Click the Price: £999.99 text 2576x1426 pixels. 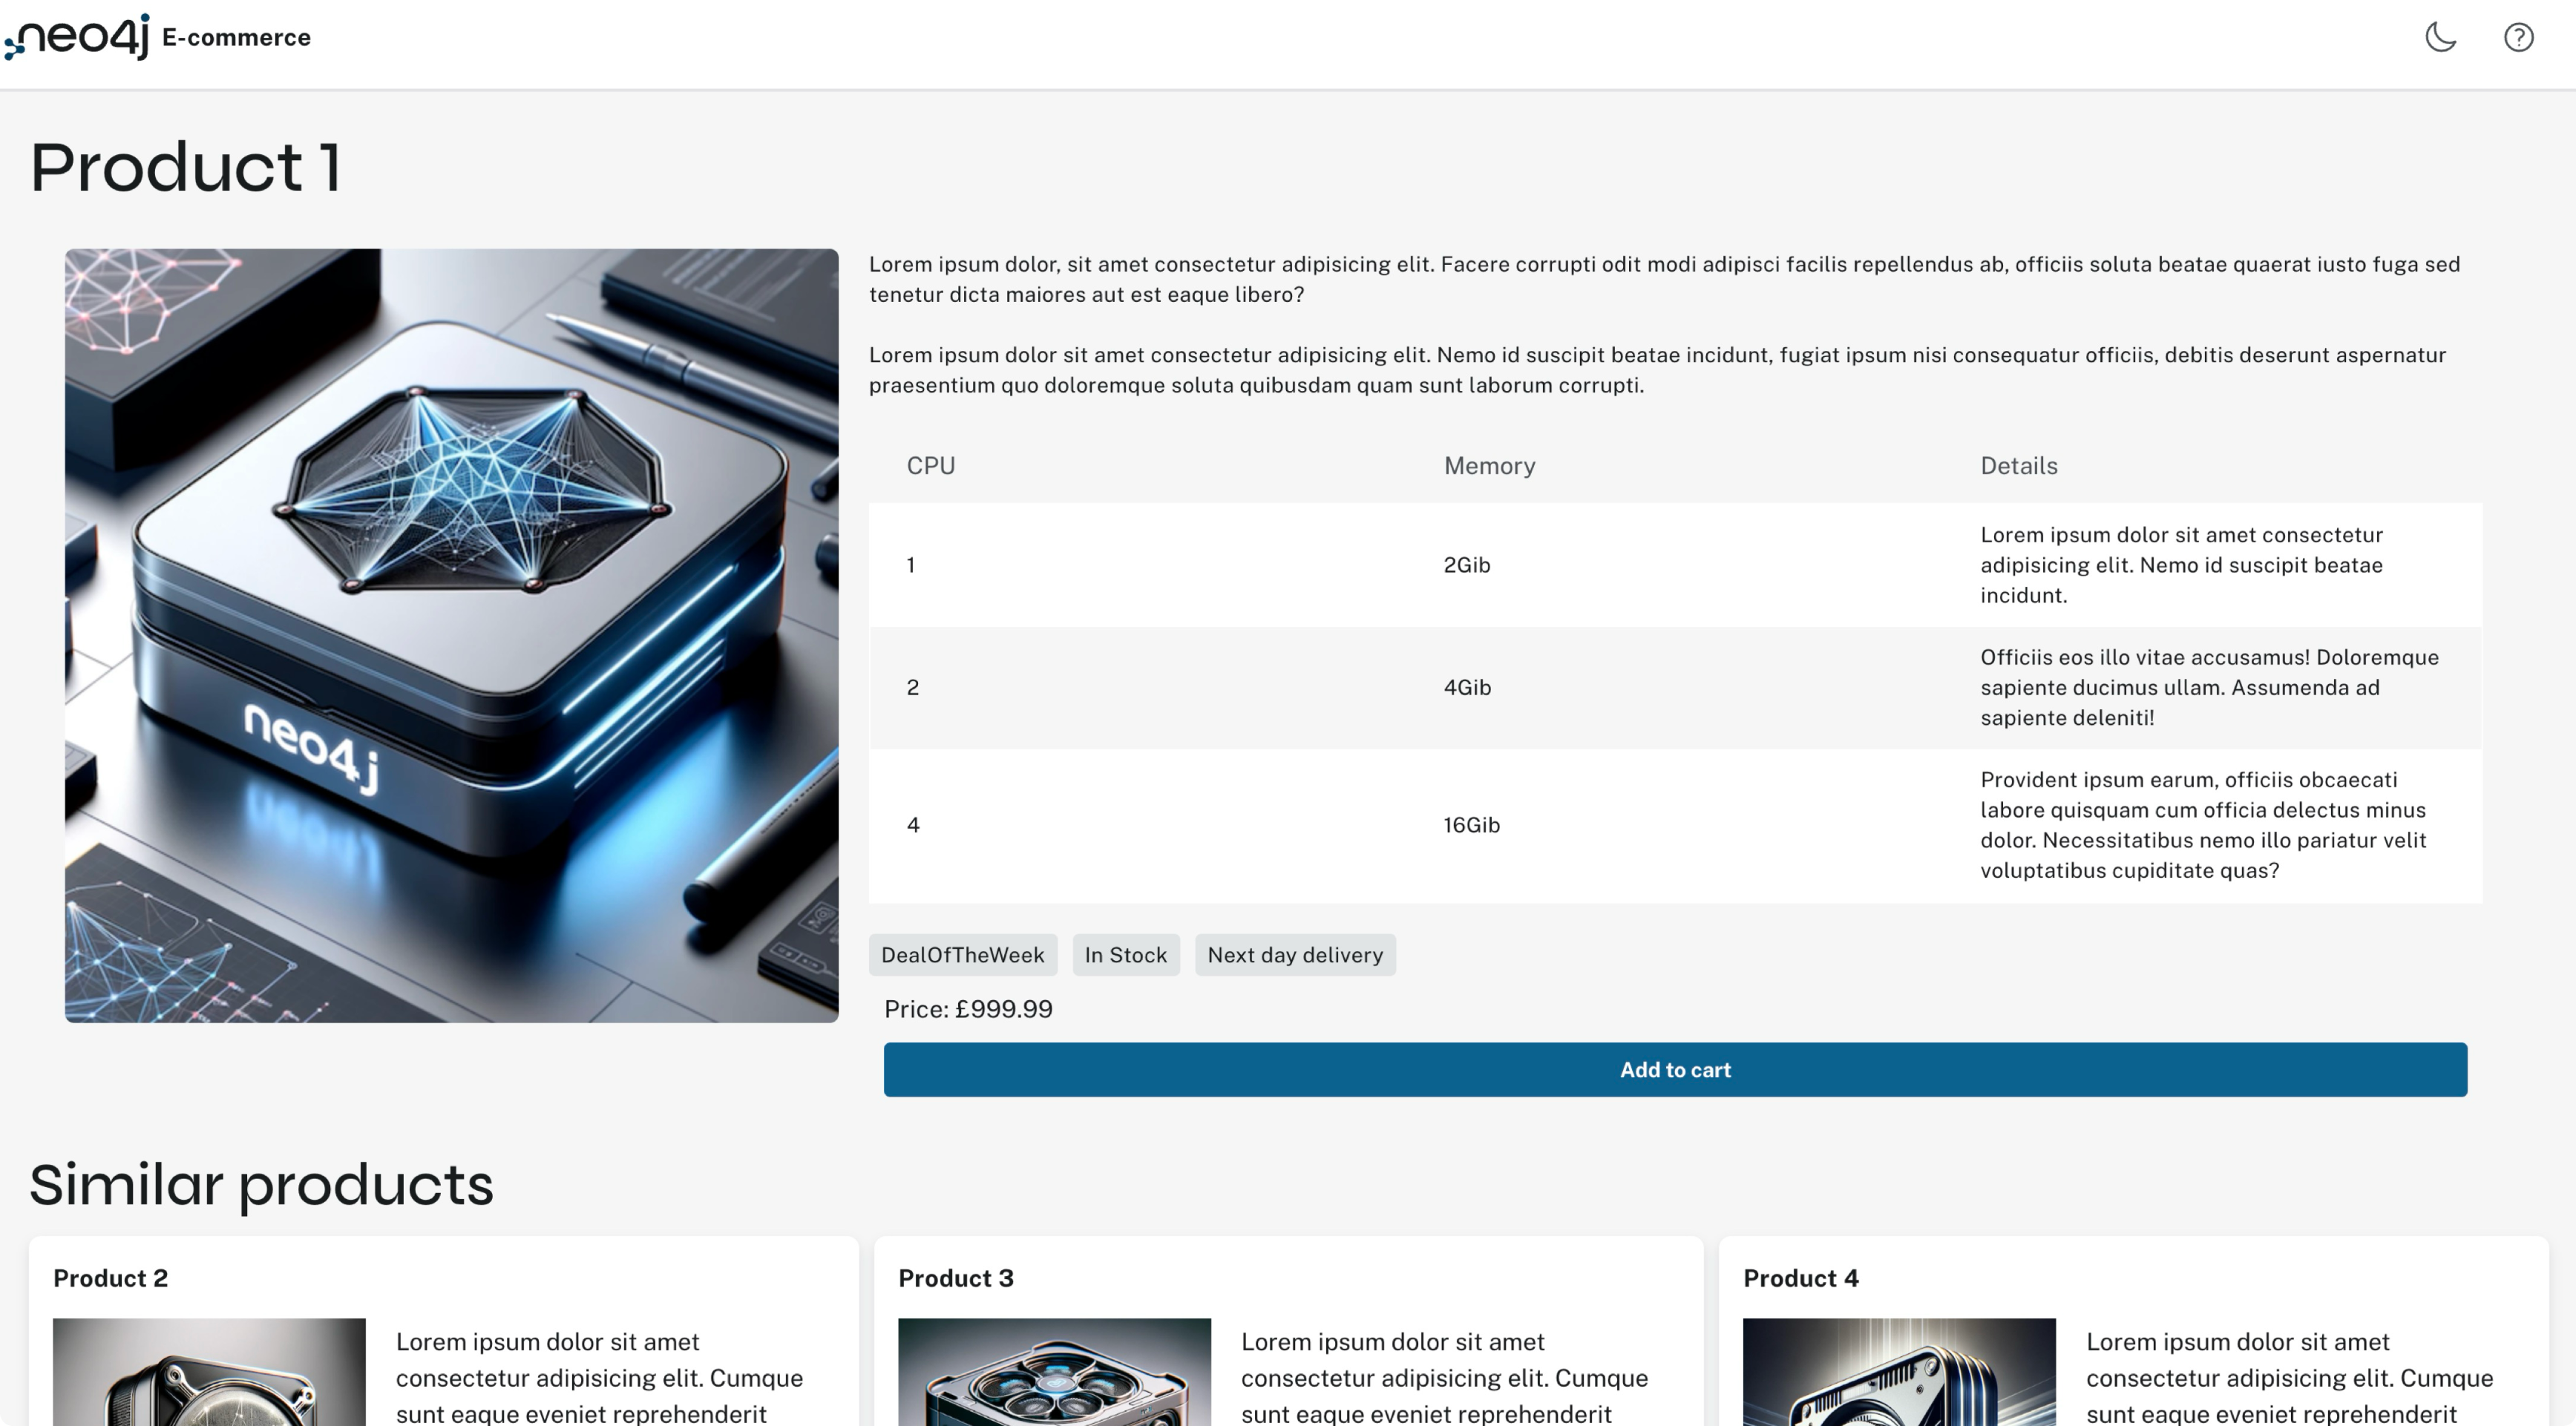(x=968, y=1009)
